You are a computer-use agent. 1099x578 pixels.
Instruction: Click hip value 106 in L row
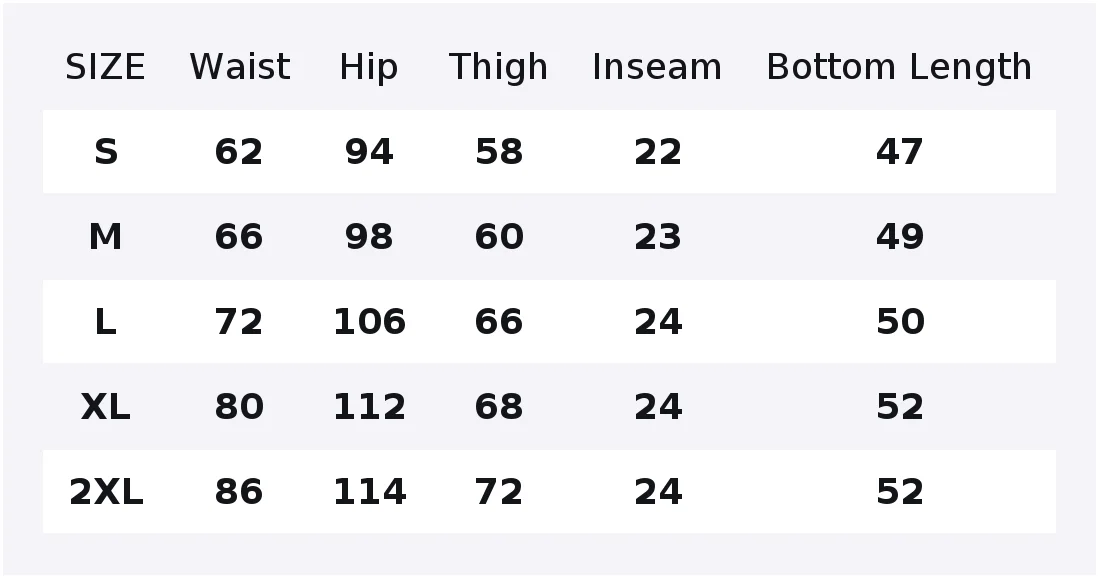pyautogui.click(x=369, y=322)
